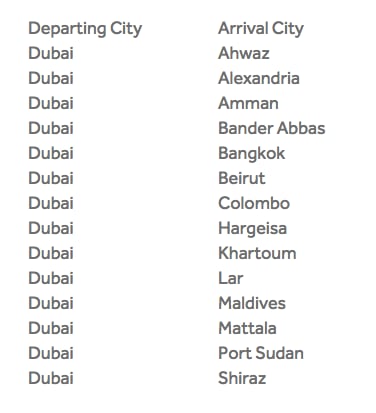The width and height of the screenshot is (376, 413).
Task: Select the Lar destination
Action: [x=231, y=278]
